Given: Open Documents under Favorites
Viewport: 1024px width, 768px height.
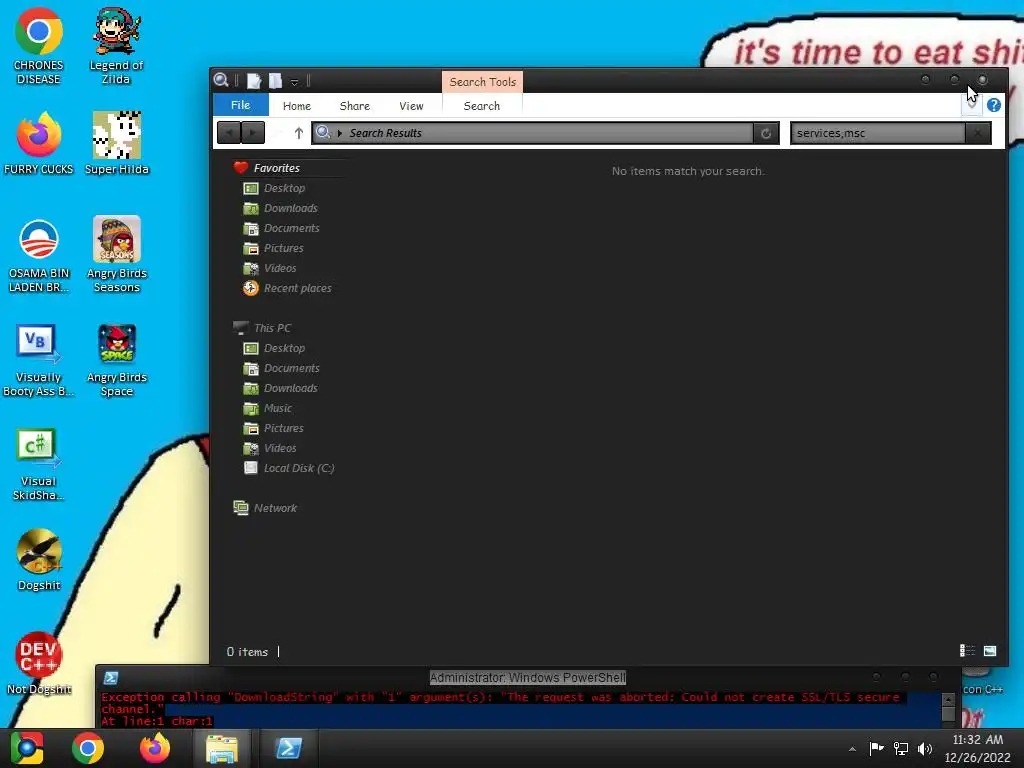Looking at the screenshot, I should tap(281, 228).
